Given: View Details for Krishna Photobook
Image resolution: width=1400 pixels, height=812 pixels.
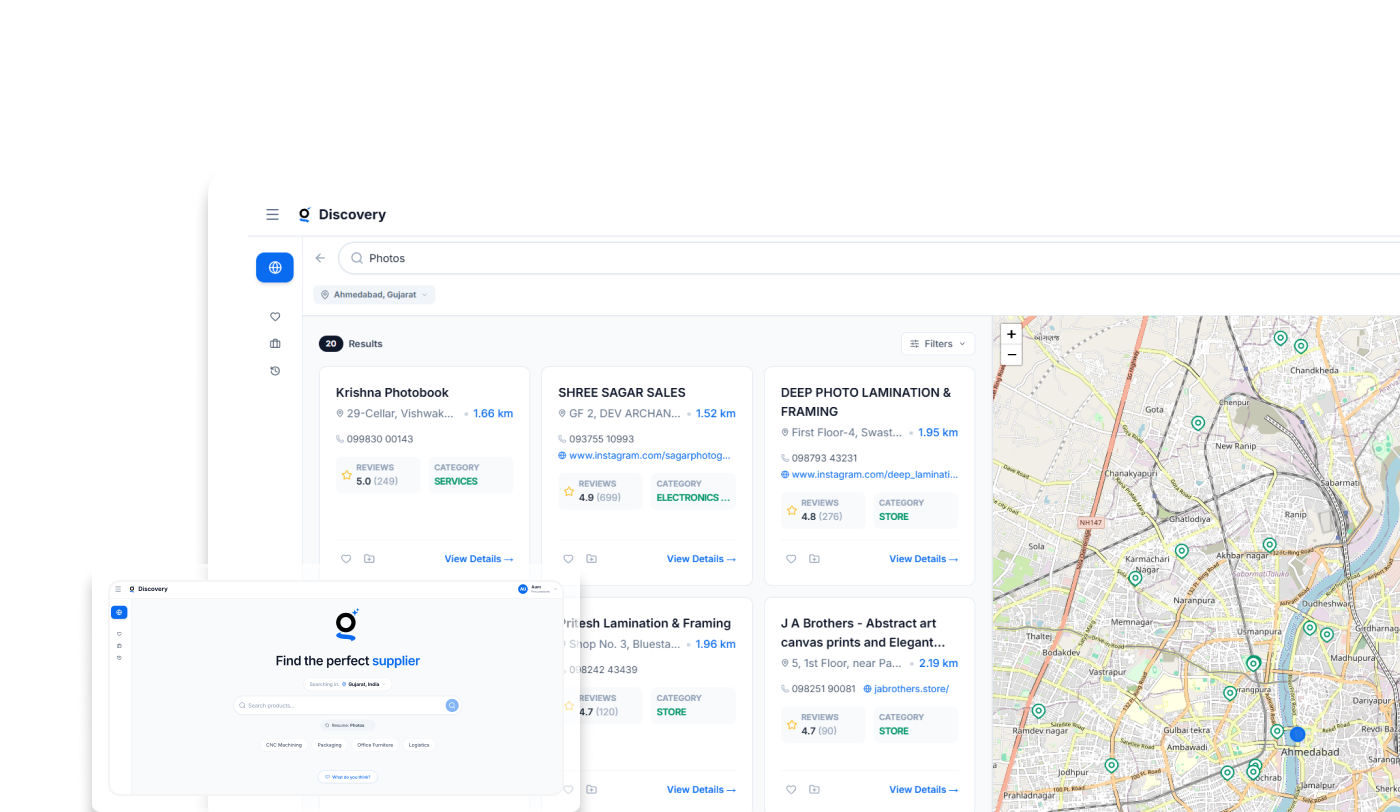Looking at the screenshot, I should point(478,559).
